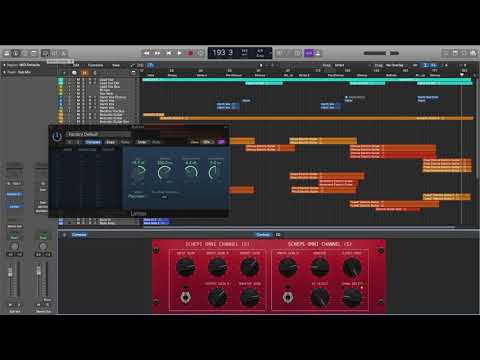The height and width of the screenshot is (360, 480).
Task: Switch to the Controls tab in Smart Controls
Action: coord(263,235)
